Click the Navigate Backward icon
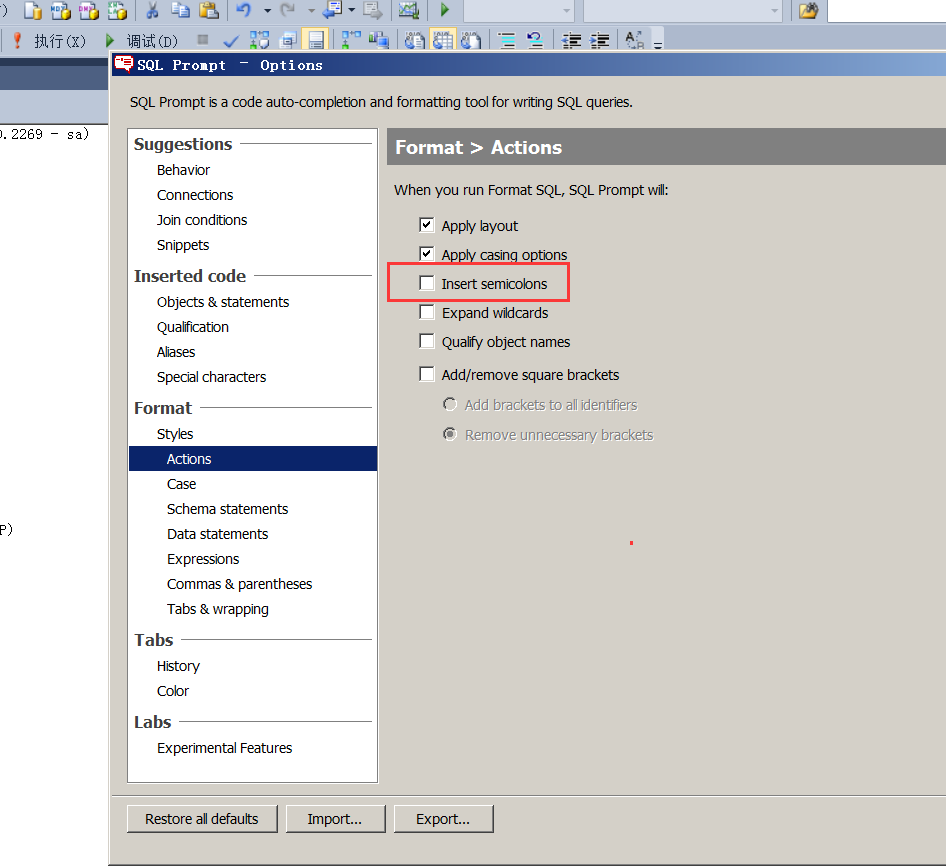Screen dimensions: 946x866 coord(333,10)
